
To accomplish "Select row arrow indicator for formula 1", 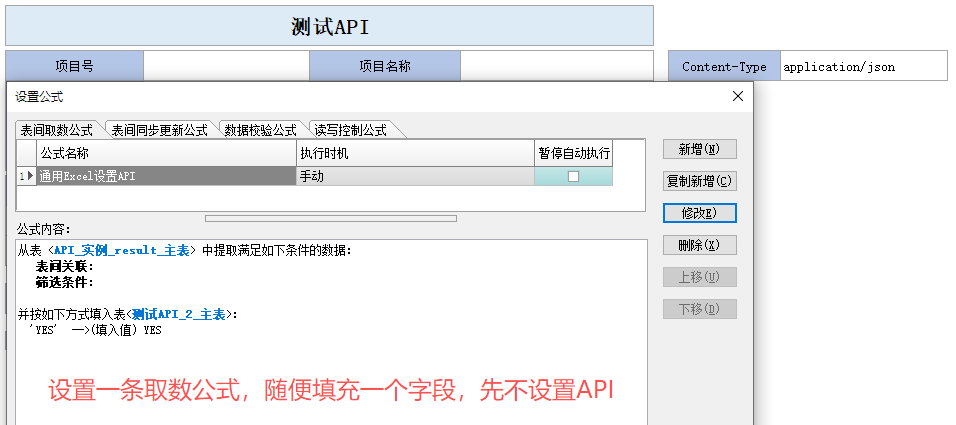I will click(27, 176).
